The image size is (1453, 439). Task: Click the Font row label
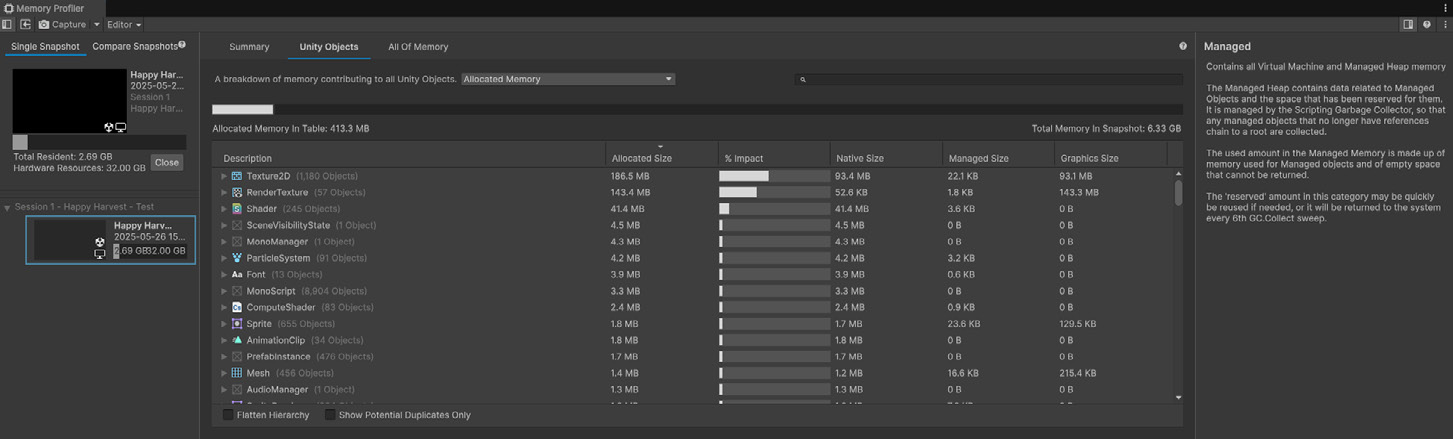pyautogui.click(x=256, y=274)
